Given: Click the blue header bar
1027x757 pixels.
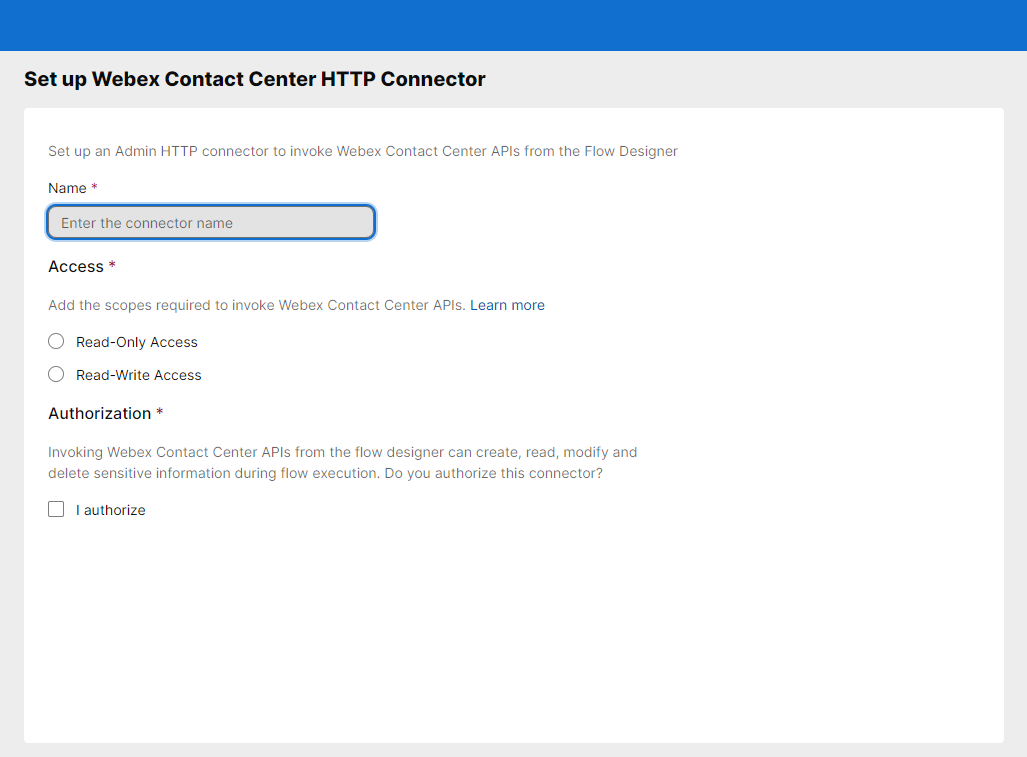Looking at the screenshot, I should click(514, 26).
